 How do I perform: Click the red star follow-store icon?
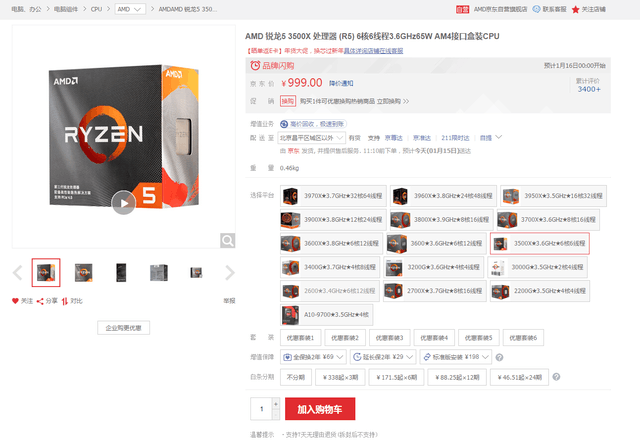point(576,9)
